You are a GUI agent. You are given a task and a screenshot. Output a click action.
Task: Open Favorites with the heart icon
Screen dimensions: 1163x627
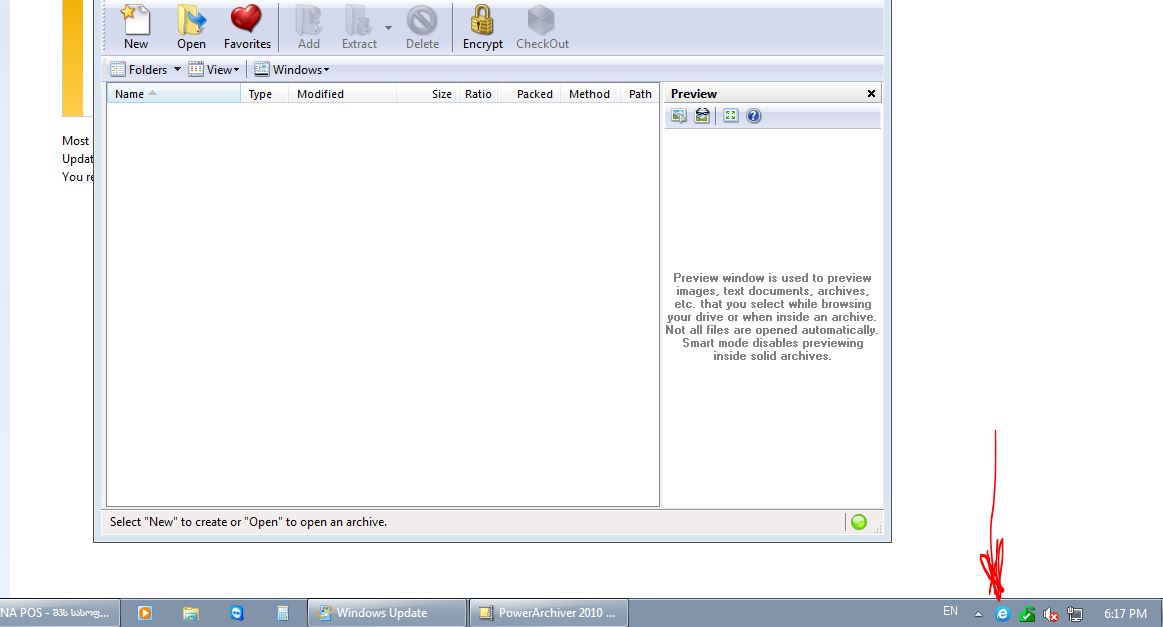click(x=247, y=27)
